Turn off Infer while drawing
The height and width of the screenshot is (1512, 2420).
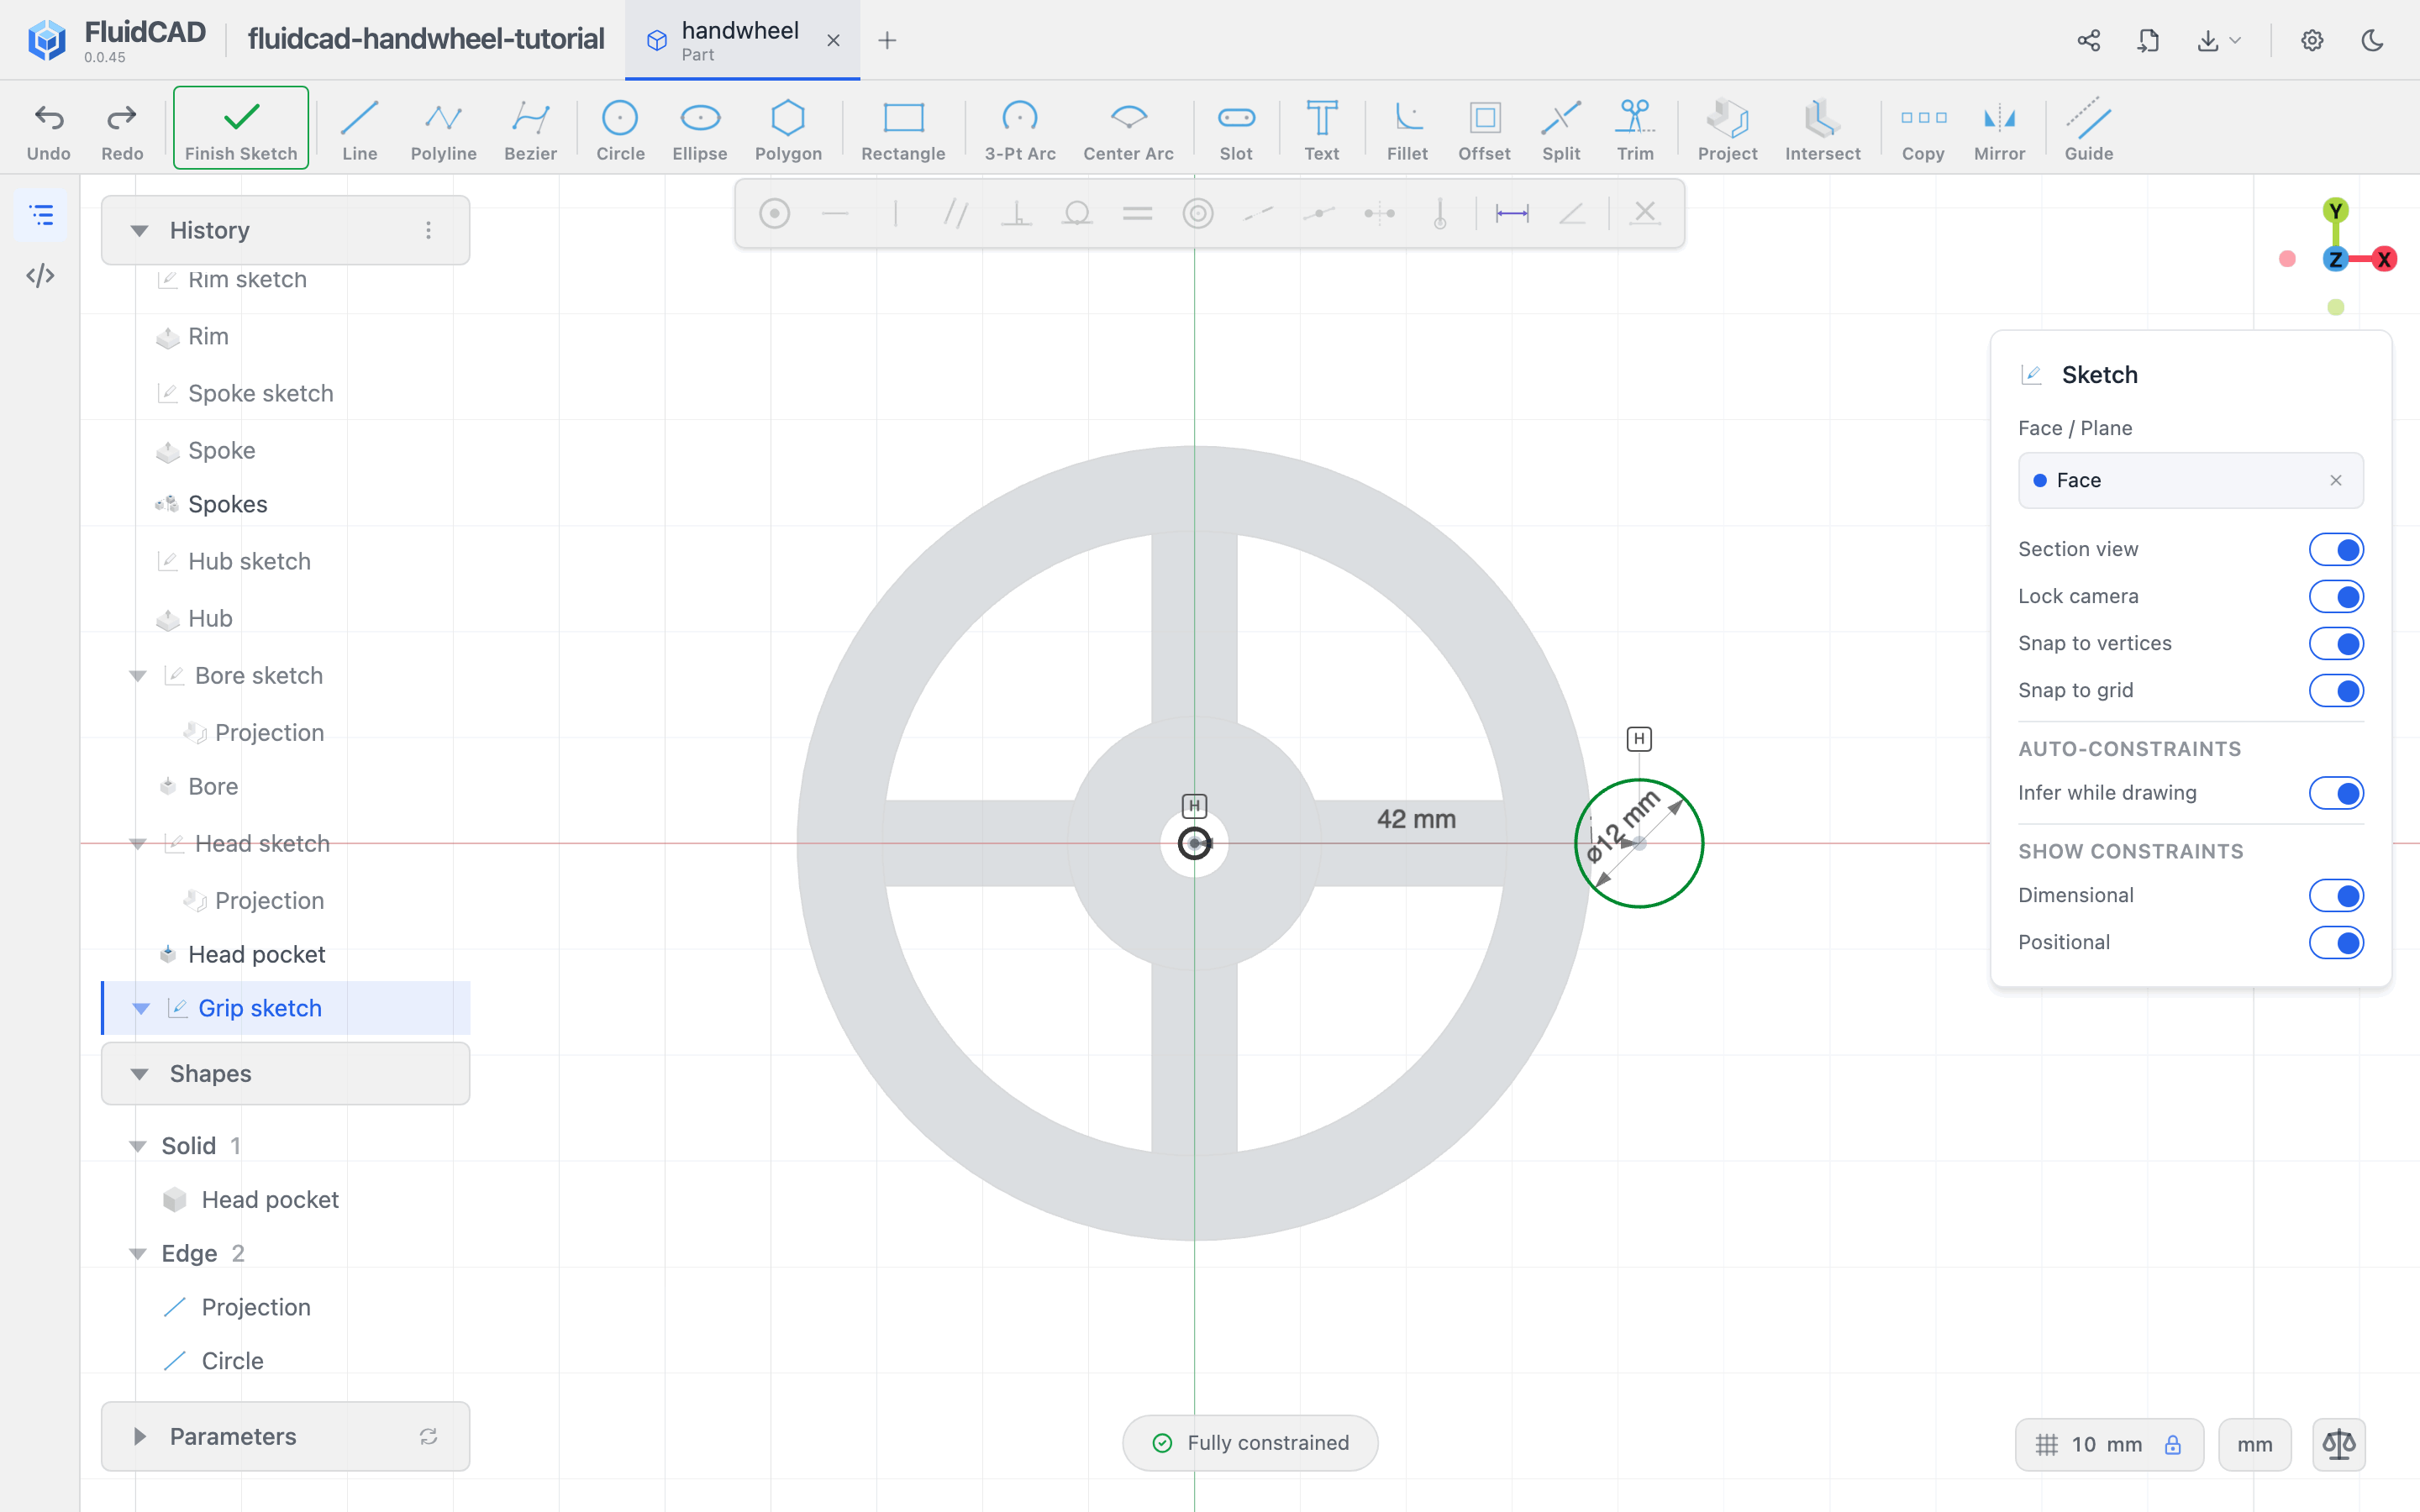tap(2336, 793)
